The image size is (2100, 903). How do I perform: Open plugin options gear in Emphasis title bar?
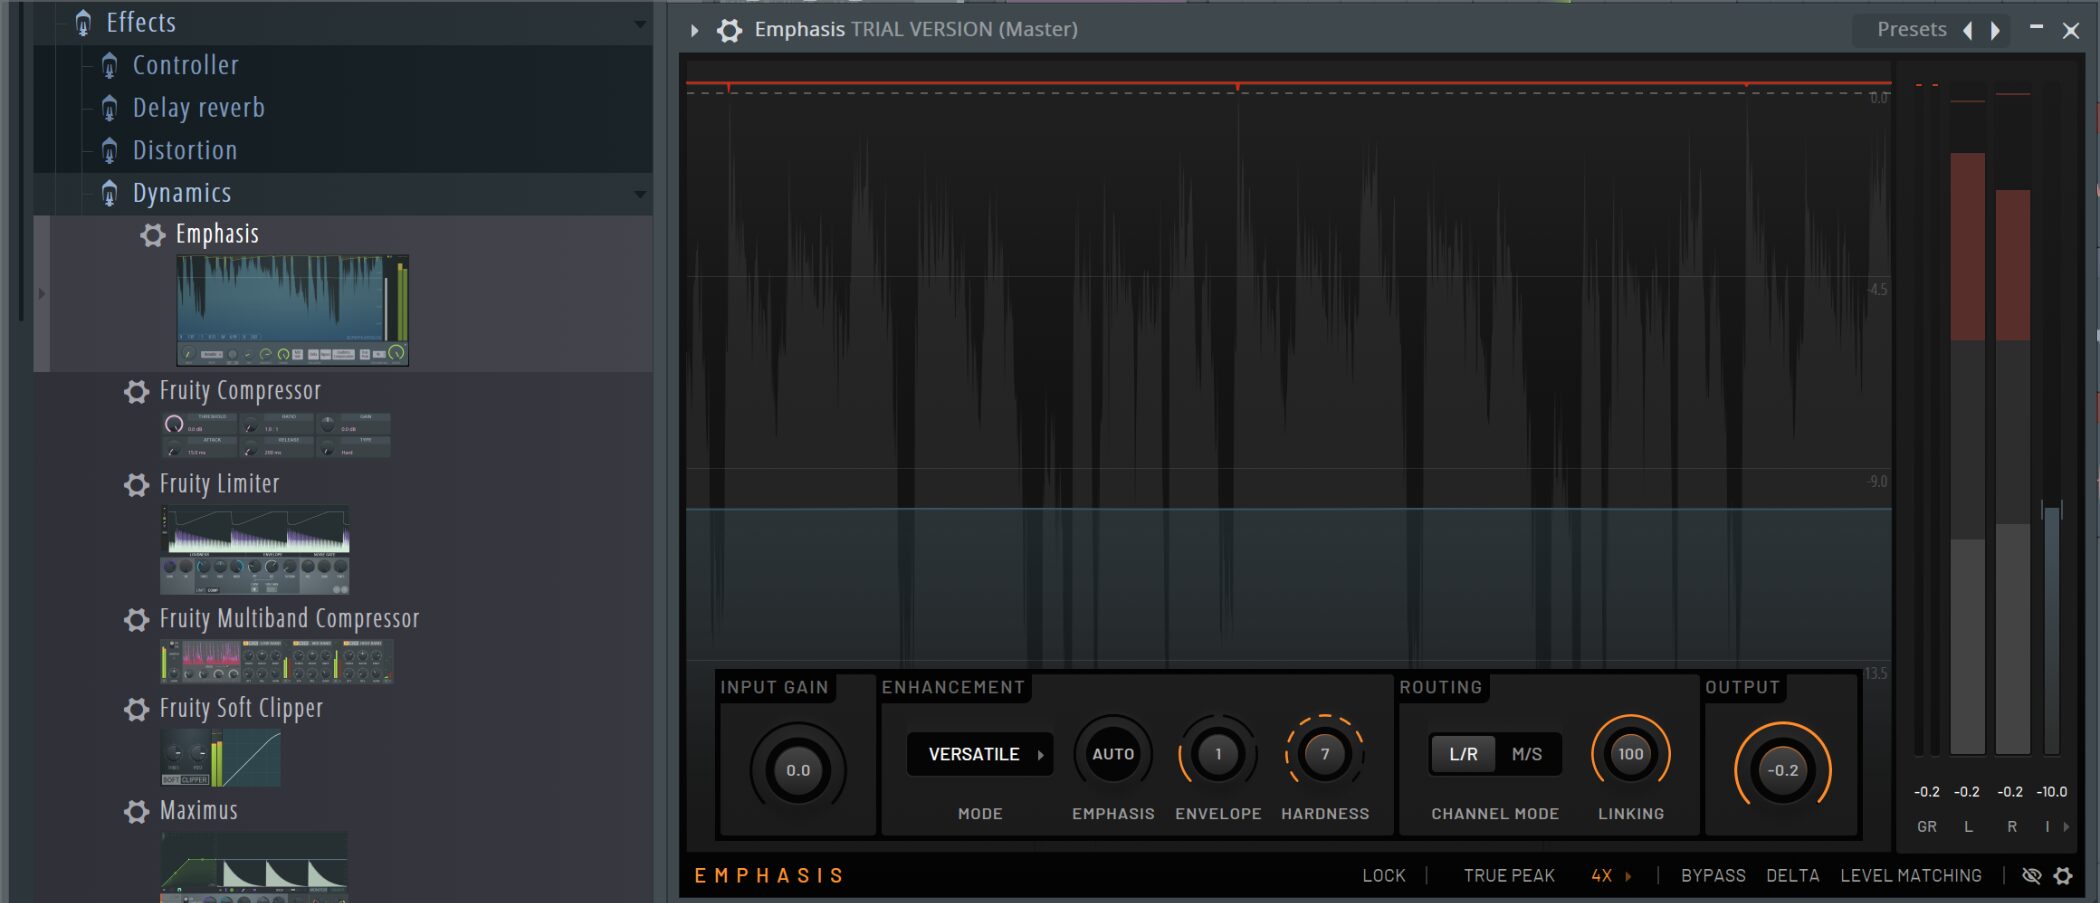tap(729, 30)
